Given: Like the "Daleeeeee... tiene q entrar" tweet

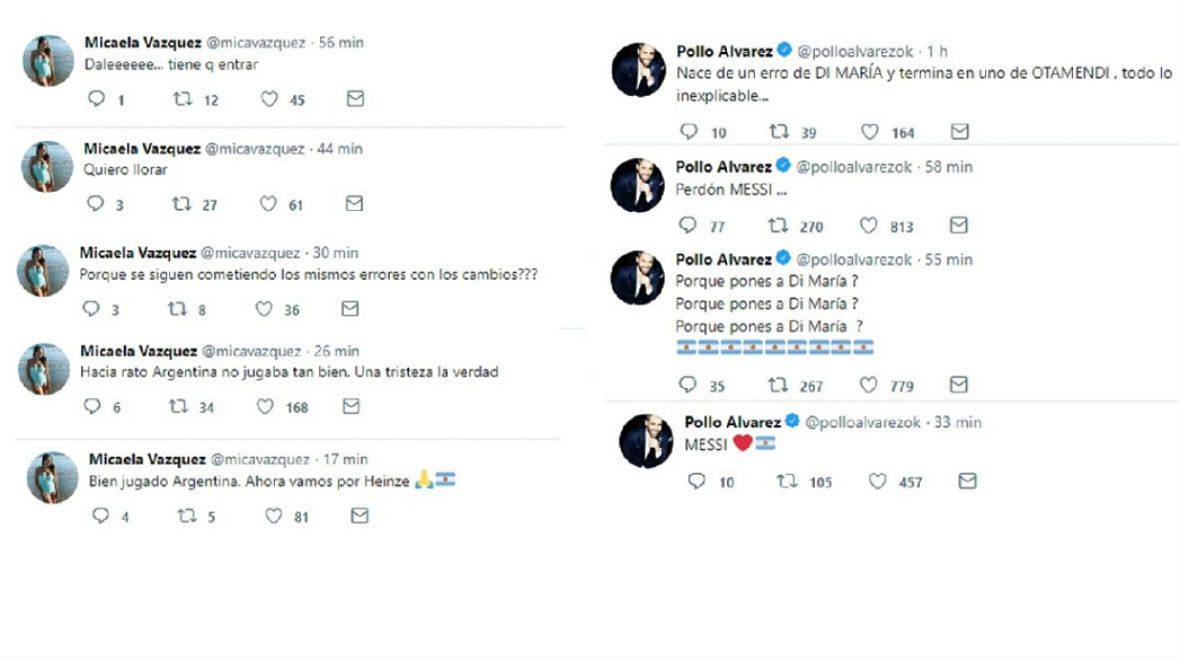Looking at the screenshot, I should (x=269, y=99).
